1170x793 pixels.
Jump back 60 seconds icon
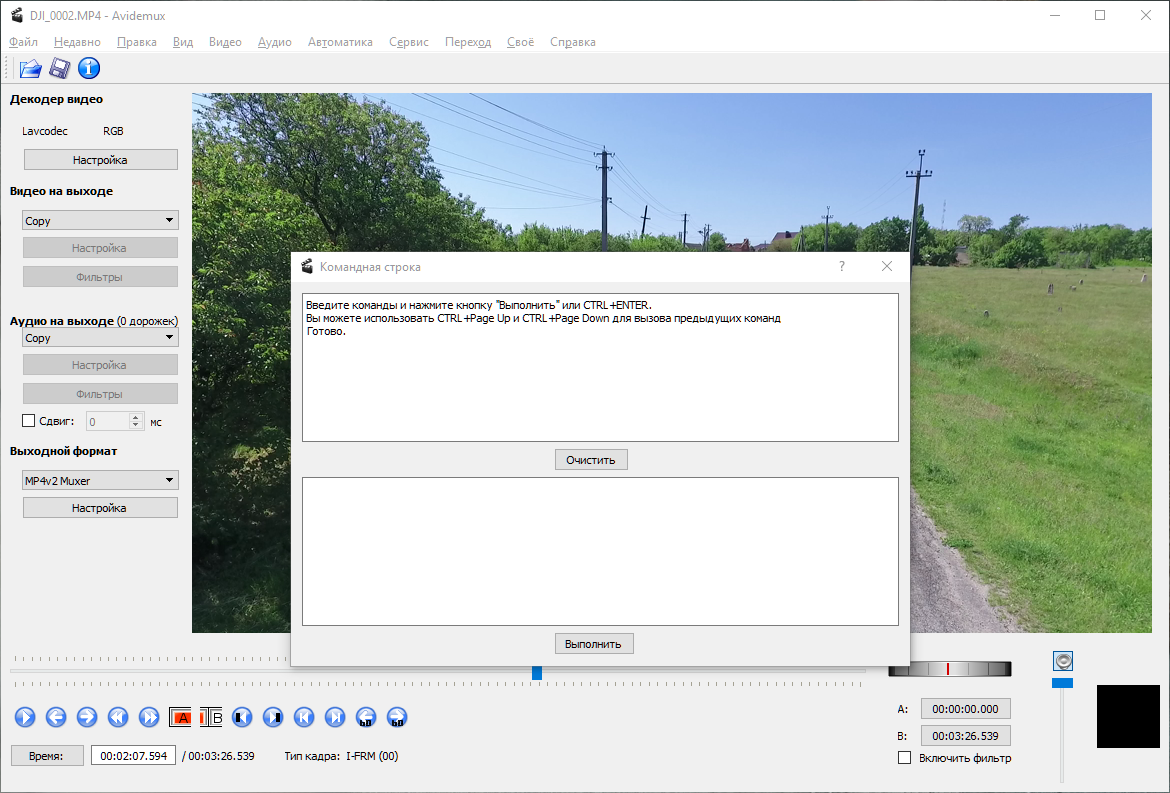pyautogui.click(x=366, y=718)
